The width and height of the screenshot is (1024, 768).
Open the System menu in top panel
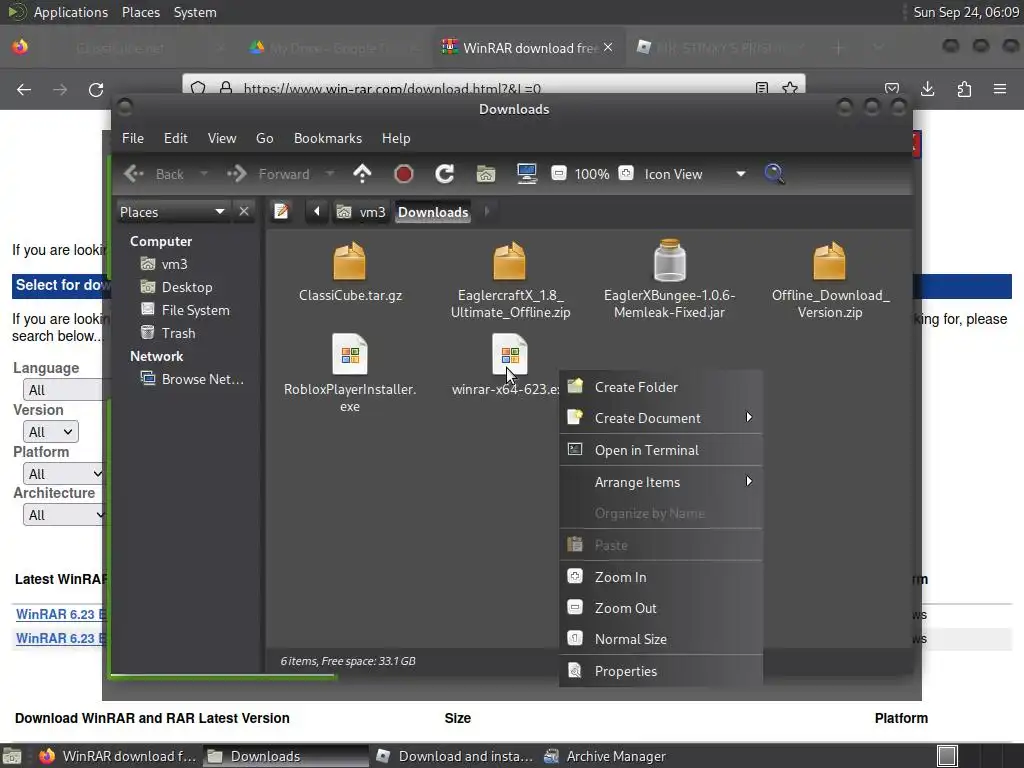coord(195,12)
